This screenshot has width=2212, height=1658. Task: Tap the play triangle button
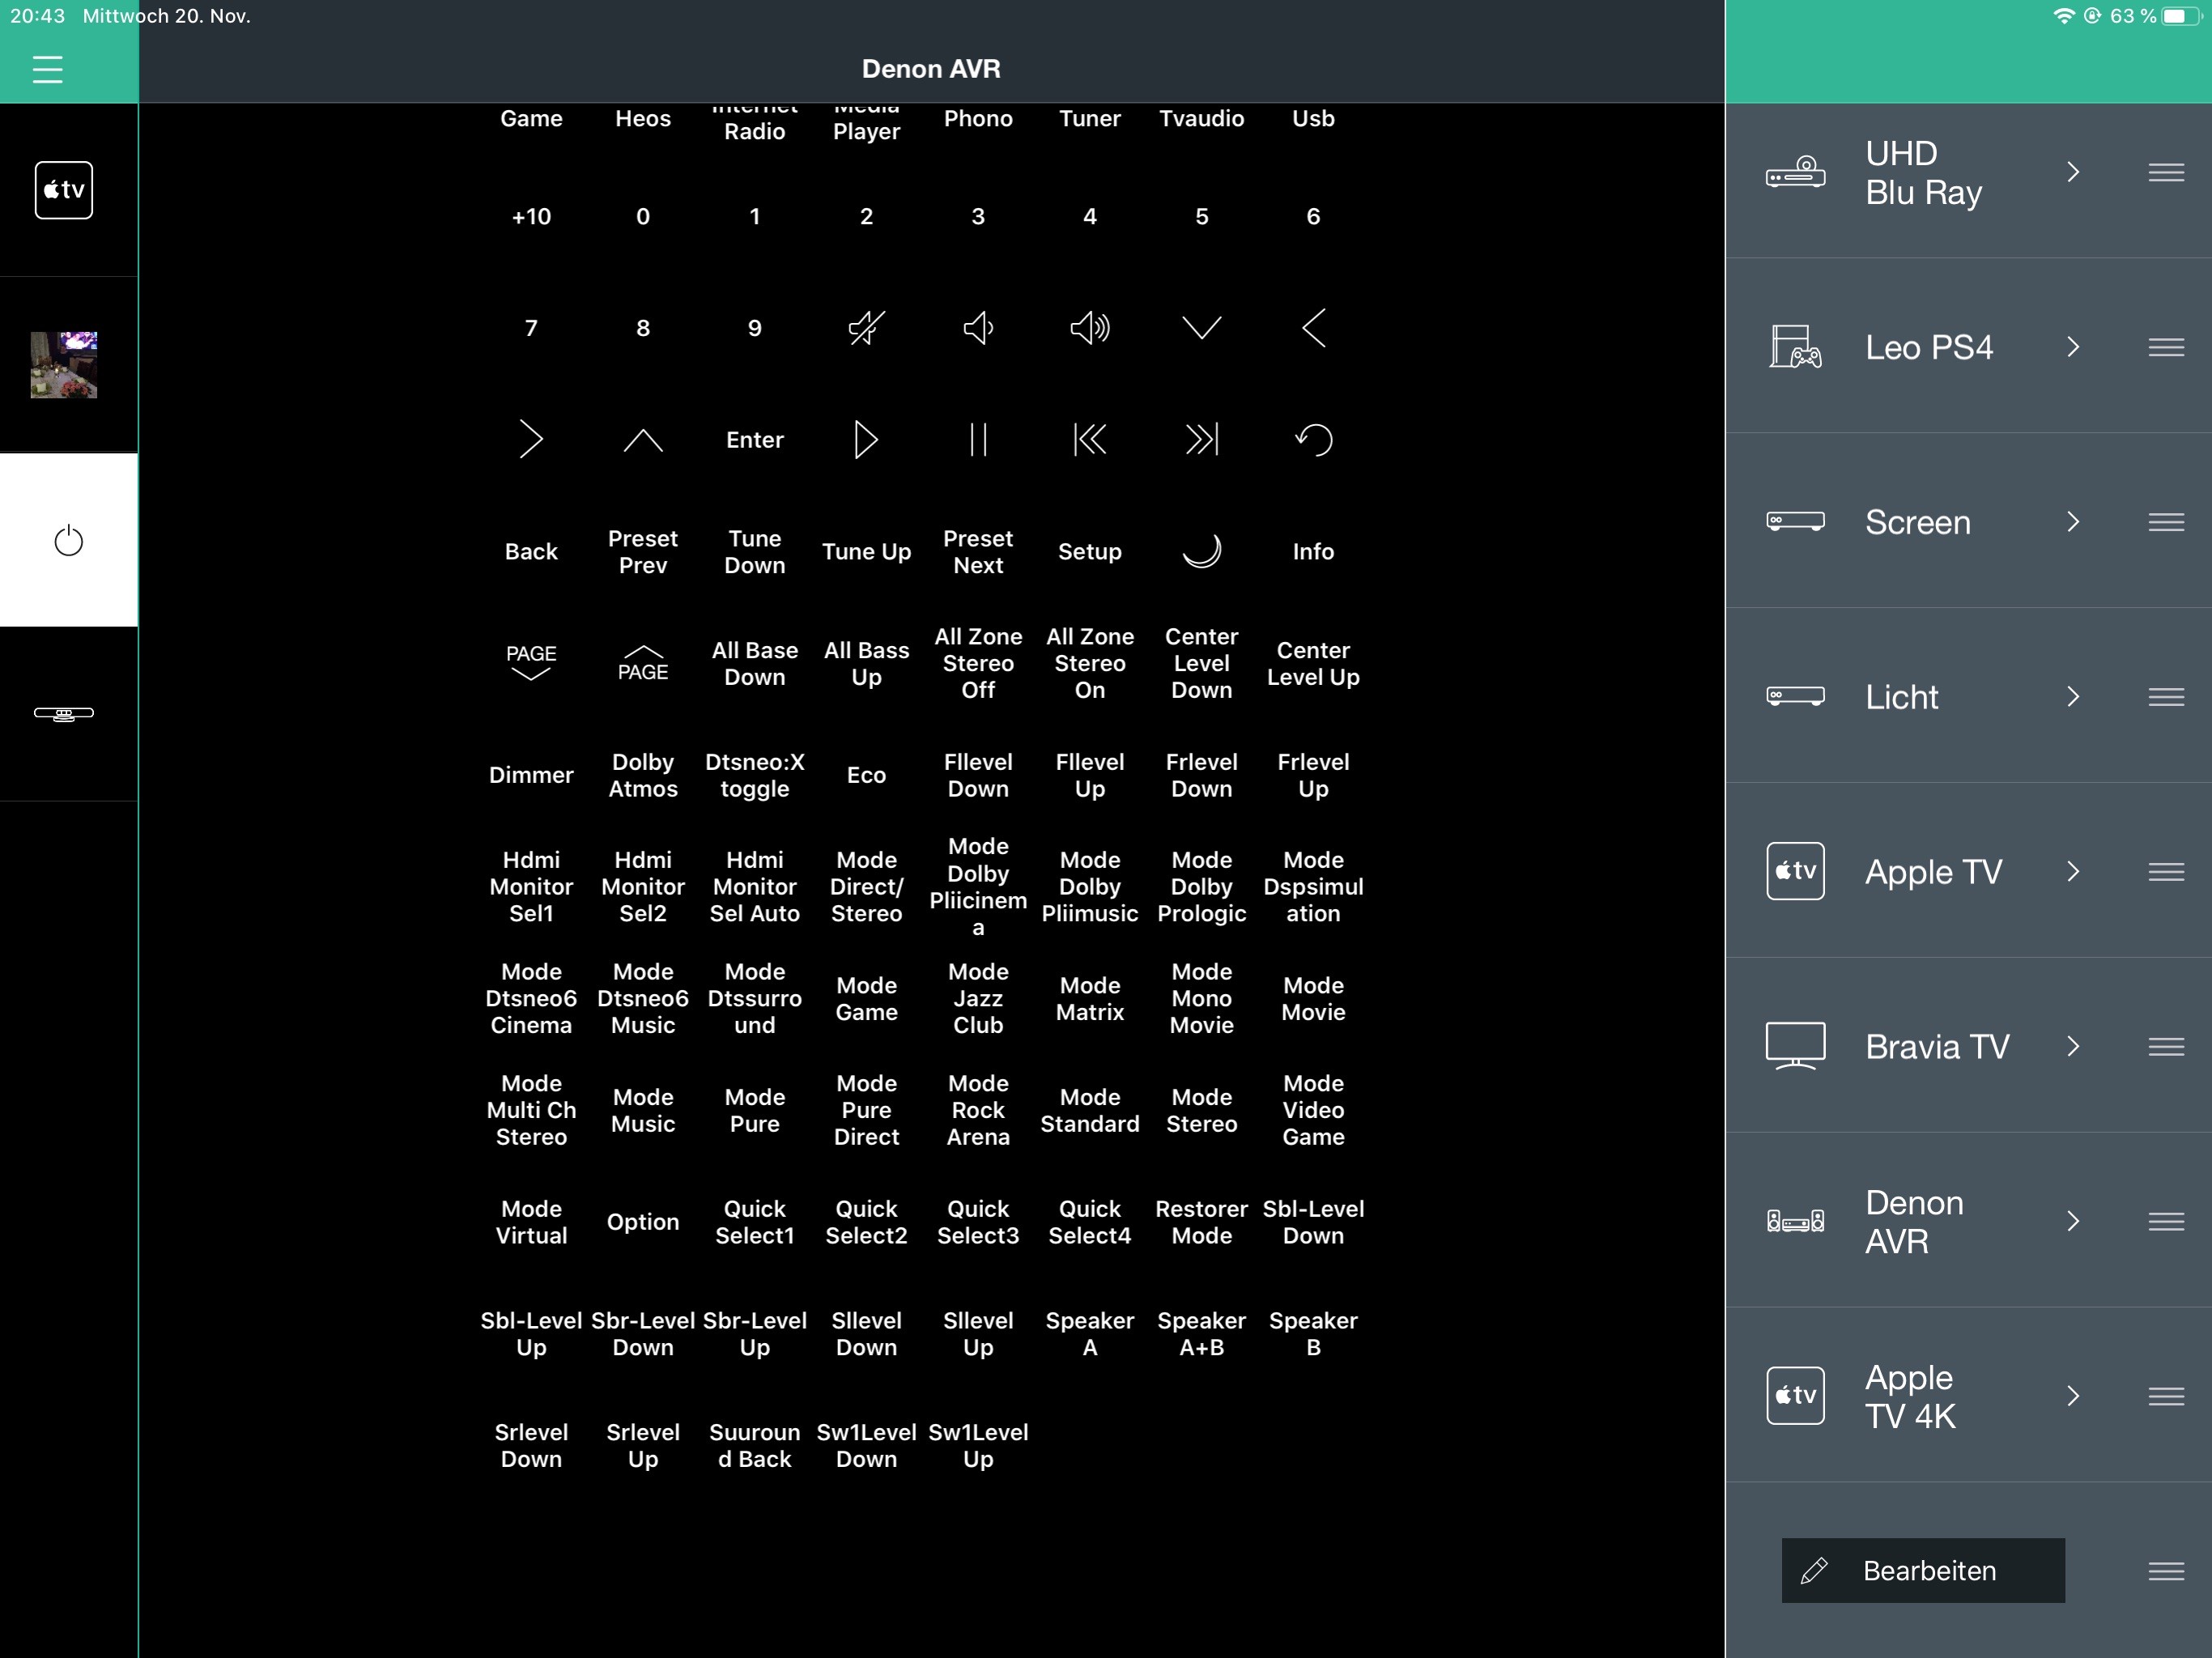coord(866,440)
